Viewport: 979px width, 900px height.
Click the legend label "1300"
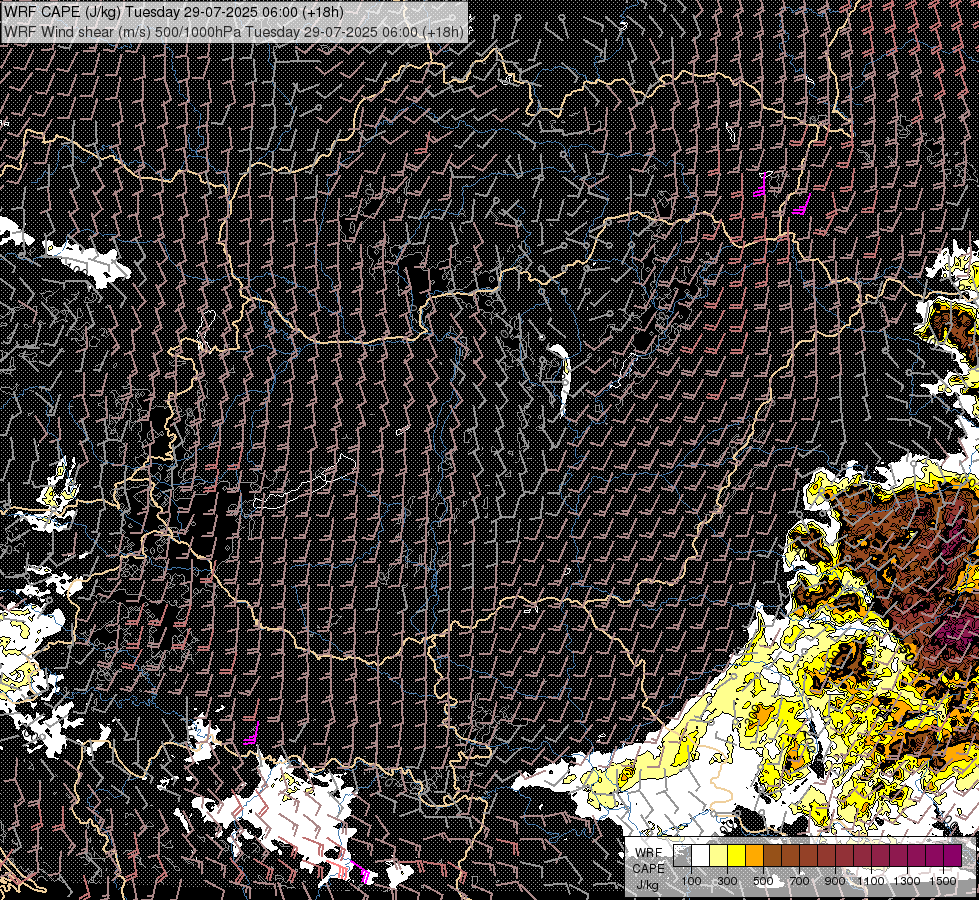point(907,881)
